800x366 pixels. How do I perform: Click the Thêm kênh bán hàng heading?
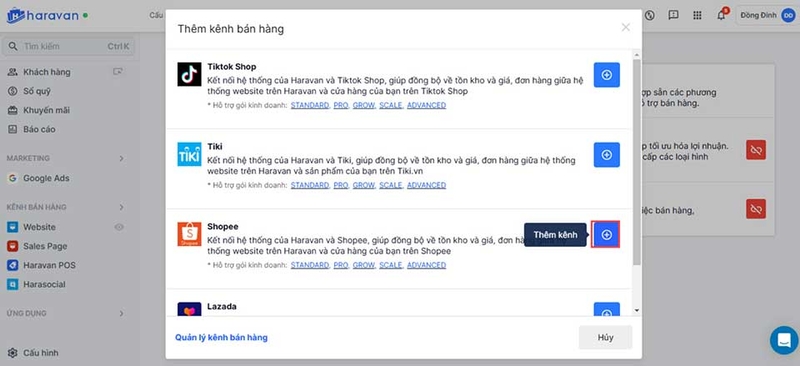pyautogui.click(x=231, y=29)
